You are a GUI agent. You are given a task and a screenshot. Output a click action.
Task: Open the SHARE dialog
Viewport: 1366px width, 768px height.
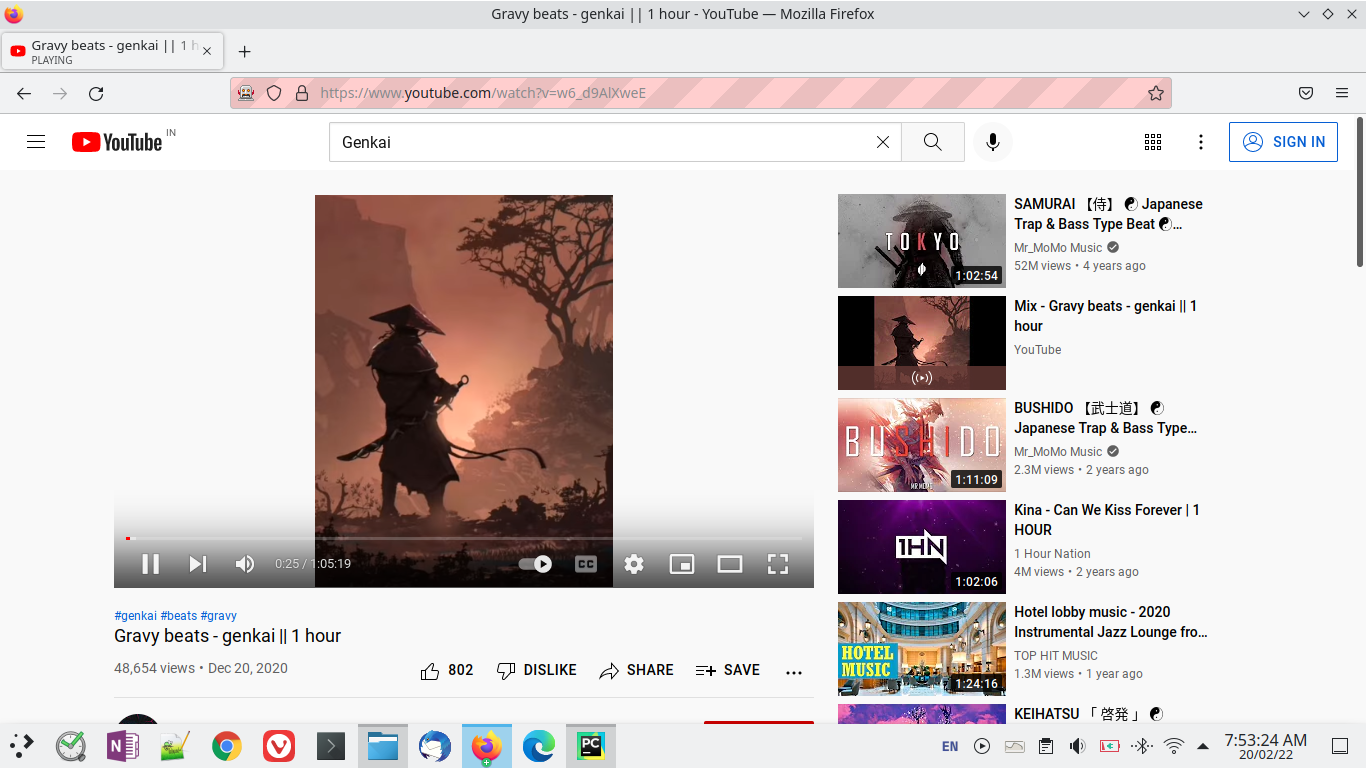click(x=636, y=671)
